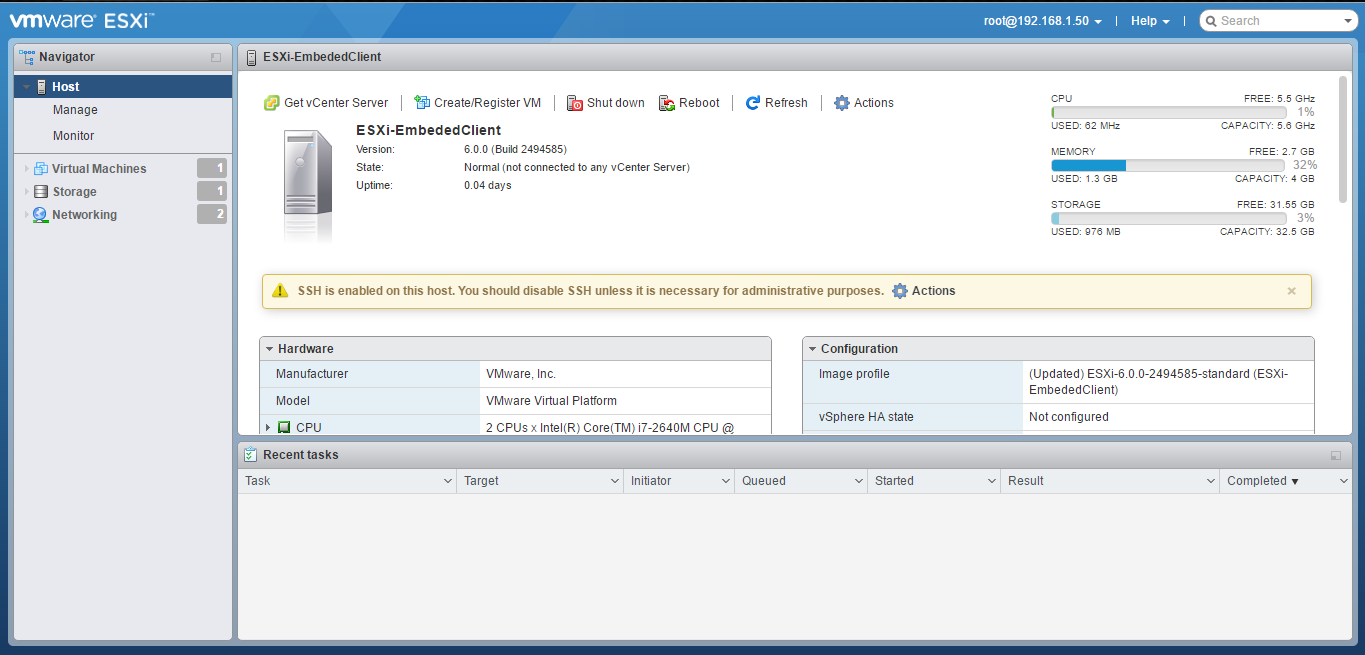
Task: Select Networking in the Navigator
Action: tap(82, 214)
